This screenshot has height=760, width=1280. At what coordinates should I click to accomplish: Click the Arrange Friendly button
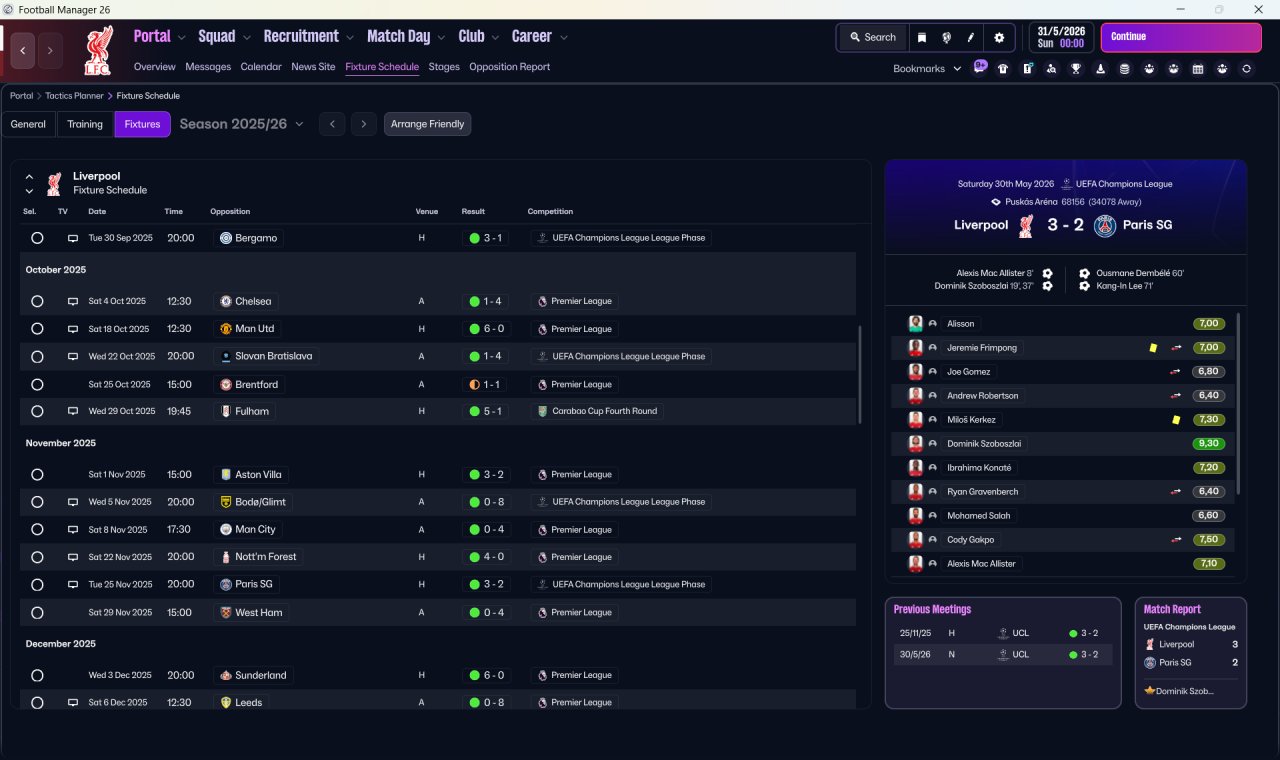(427, 124)
